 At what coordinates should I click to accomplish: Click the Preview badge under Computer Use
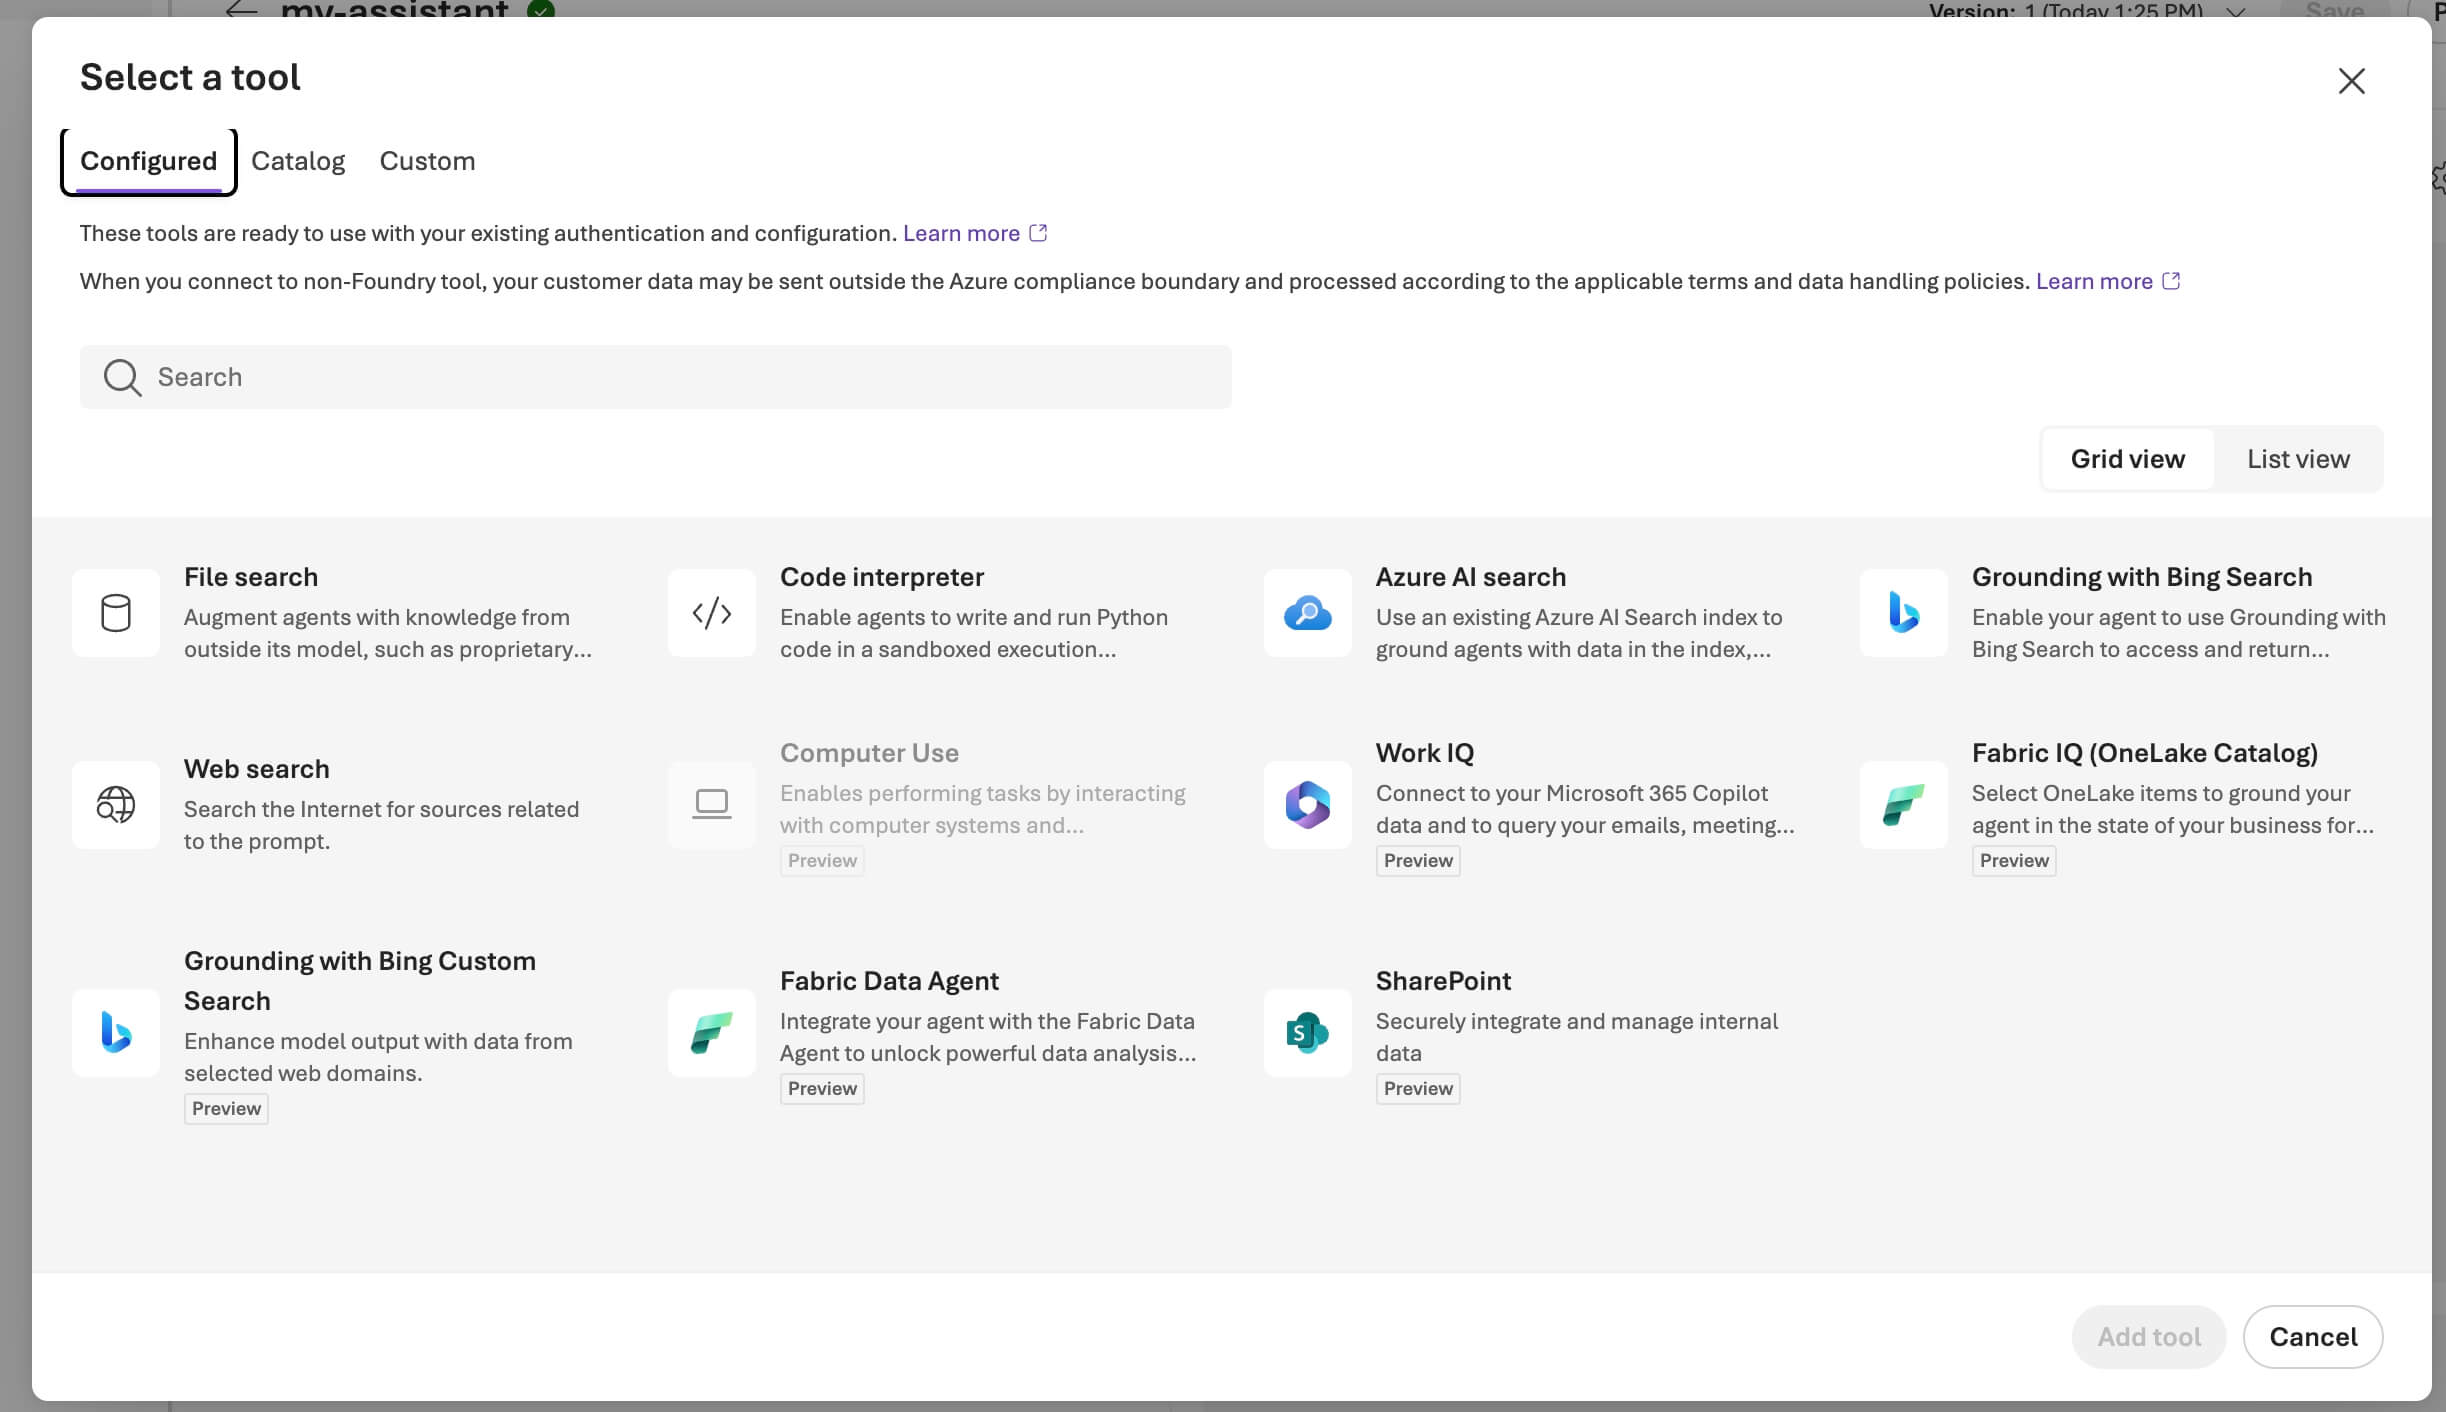(x=822, y=861)
